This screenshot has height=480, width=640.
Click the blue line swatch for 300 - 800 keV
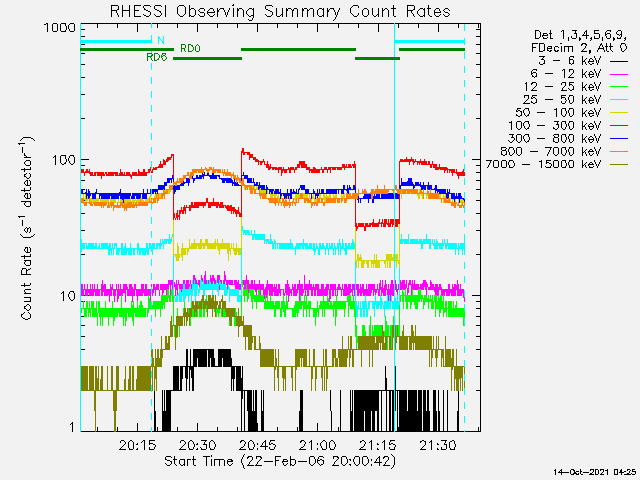point(619,139)
